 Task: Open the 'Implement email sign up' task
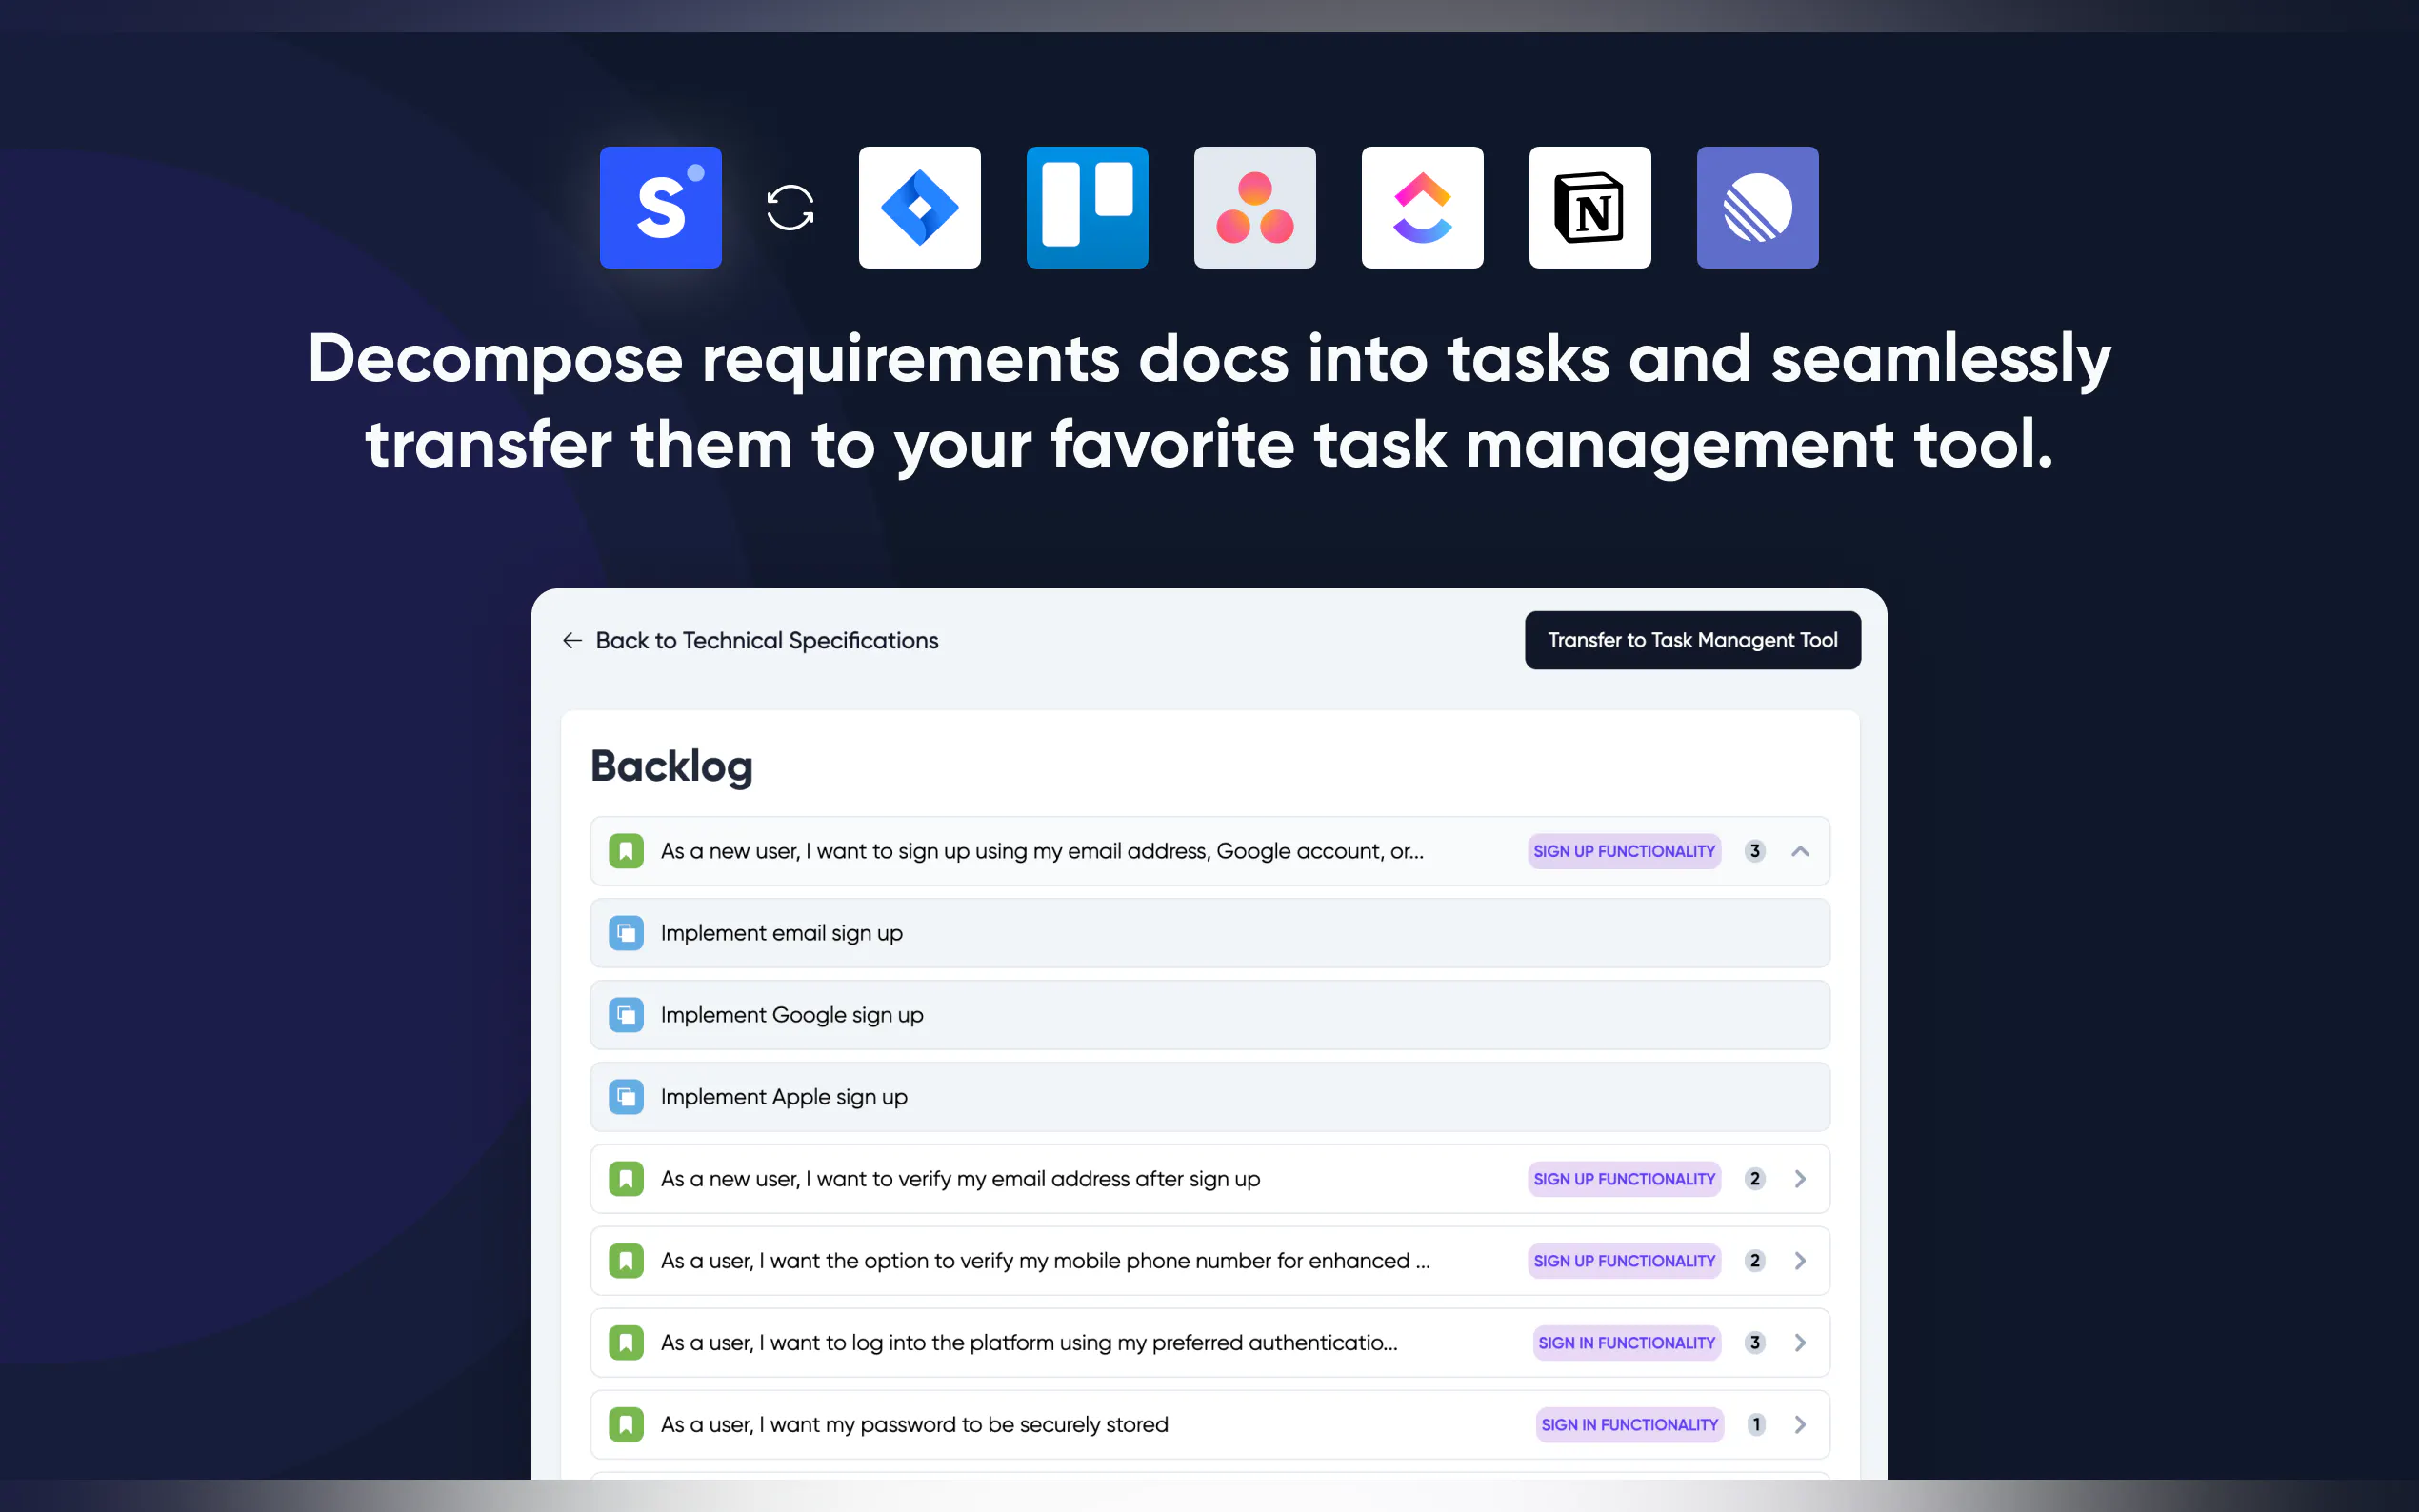coord(1210,933)
